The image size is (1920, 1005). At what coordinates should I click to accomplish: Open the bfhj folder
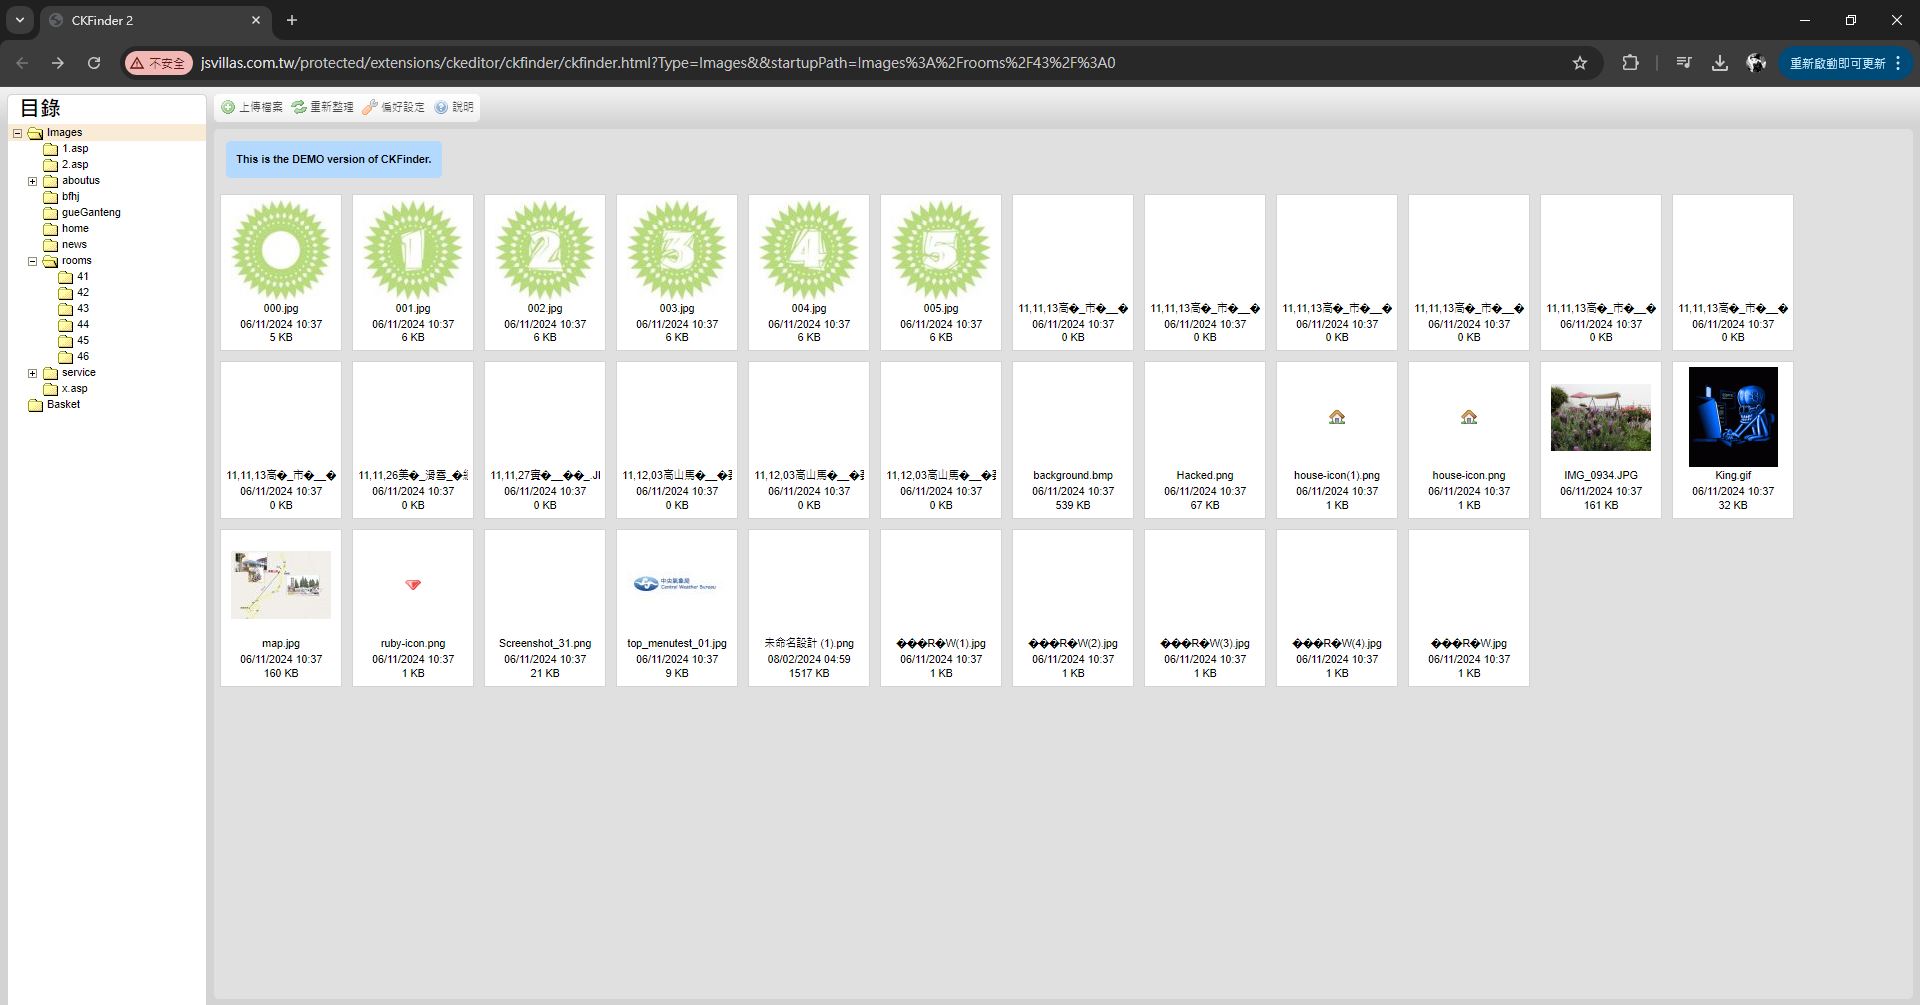70,197
